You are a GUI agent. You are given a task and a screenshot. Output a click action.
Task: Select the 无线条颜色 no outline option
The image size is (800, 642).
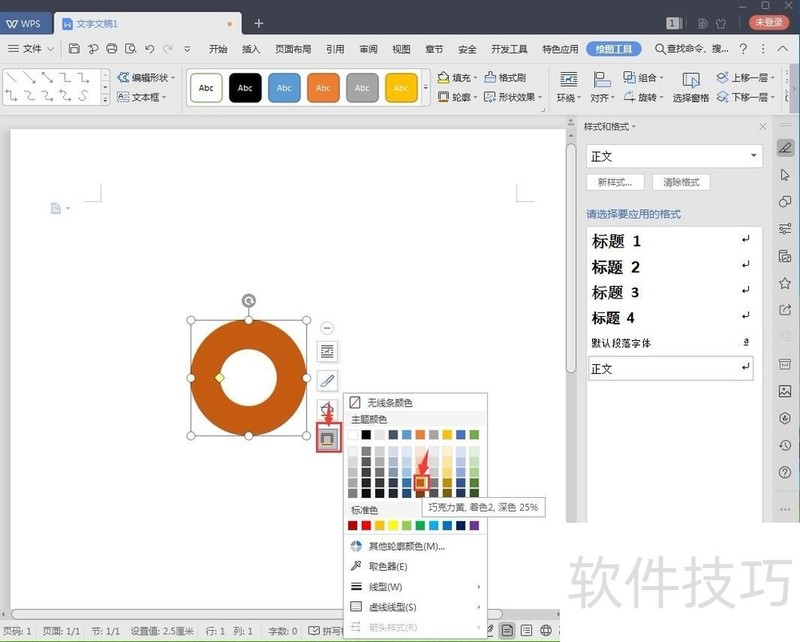click(390, 403)
